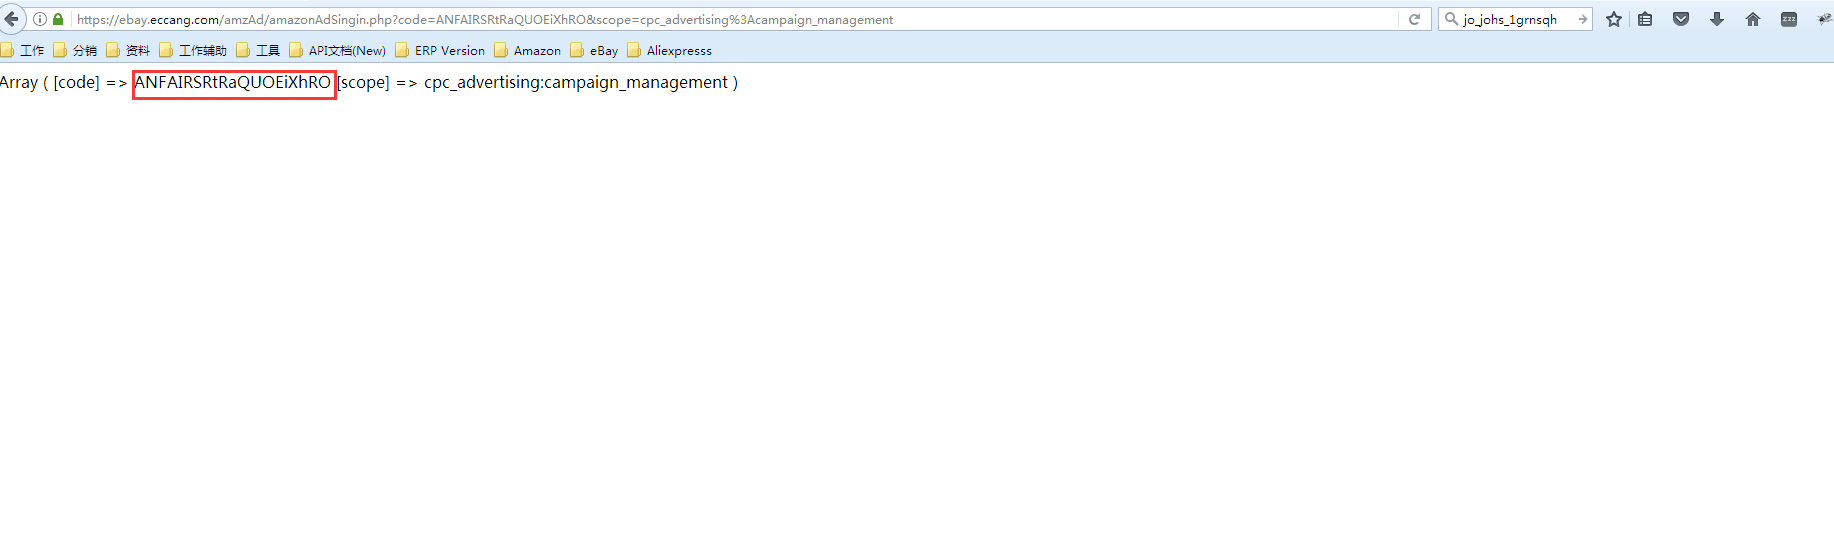Click the green secure connection padlock

point(58,19)
